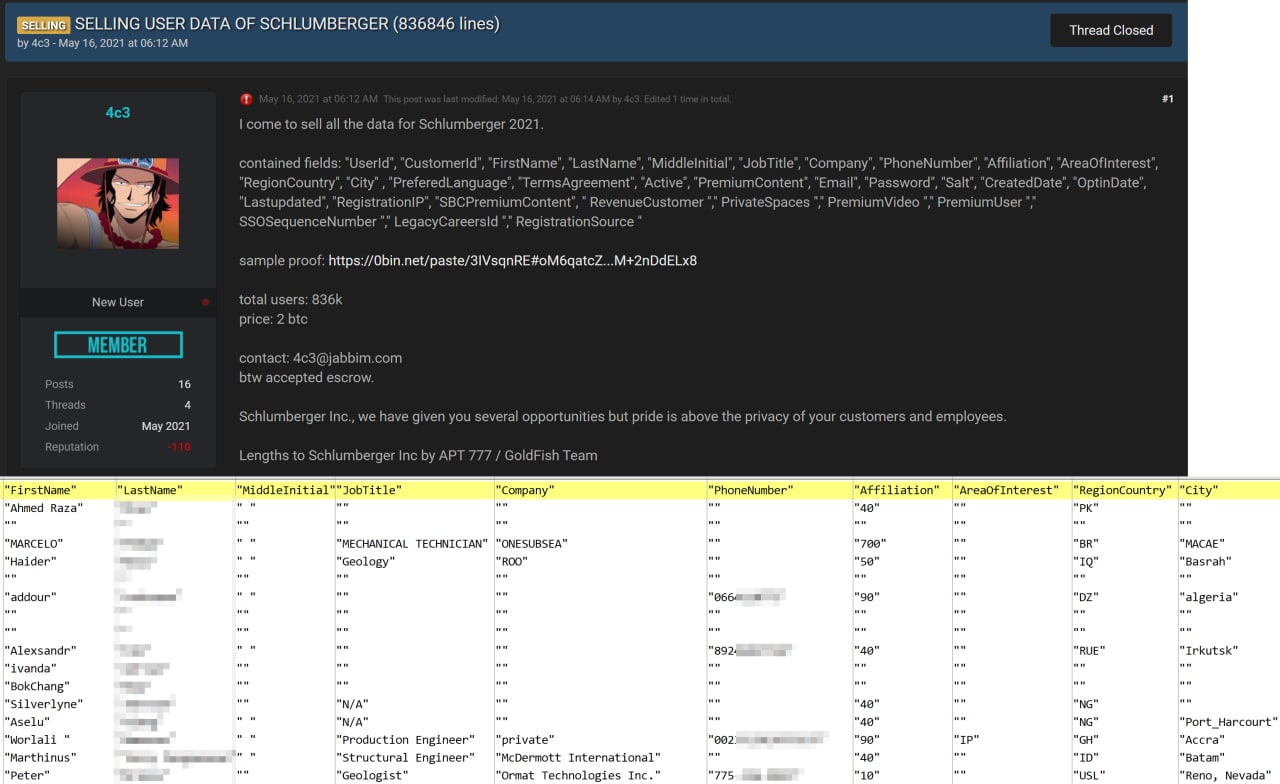Click the red offline status dot

click(206, 302)
